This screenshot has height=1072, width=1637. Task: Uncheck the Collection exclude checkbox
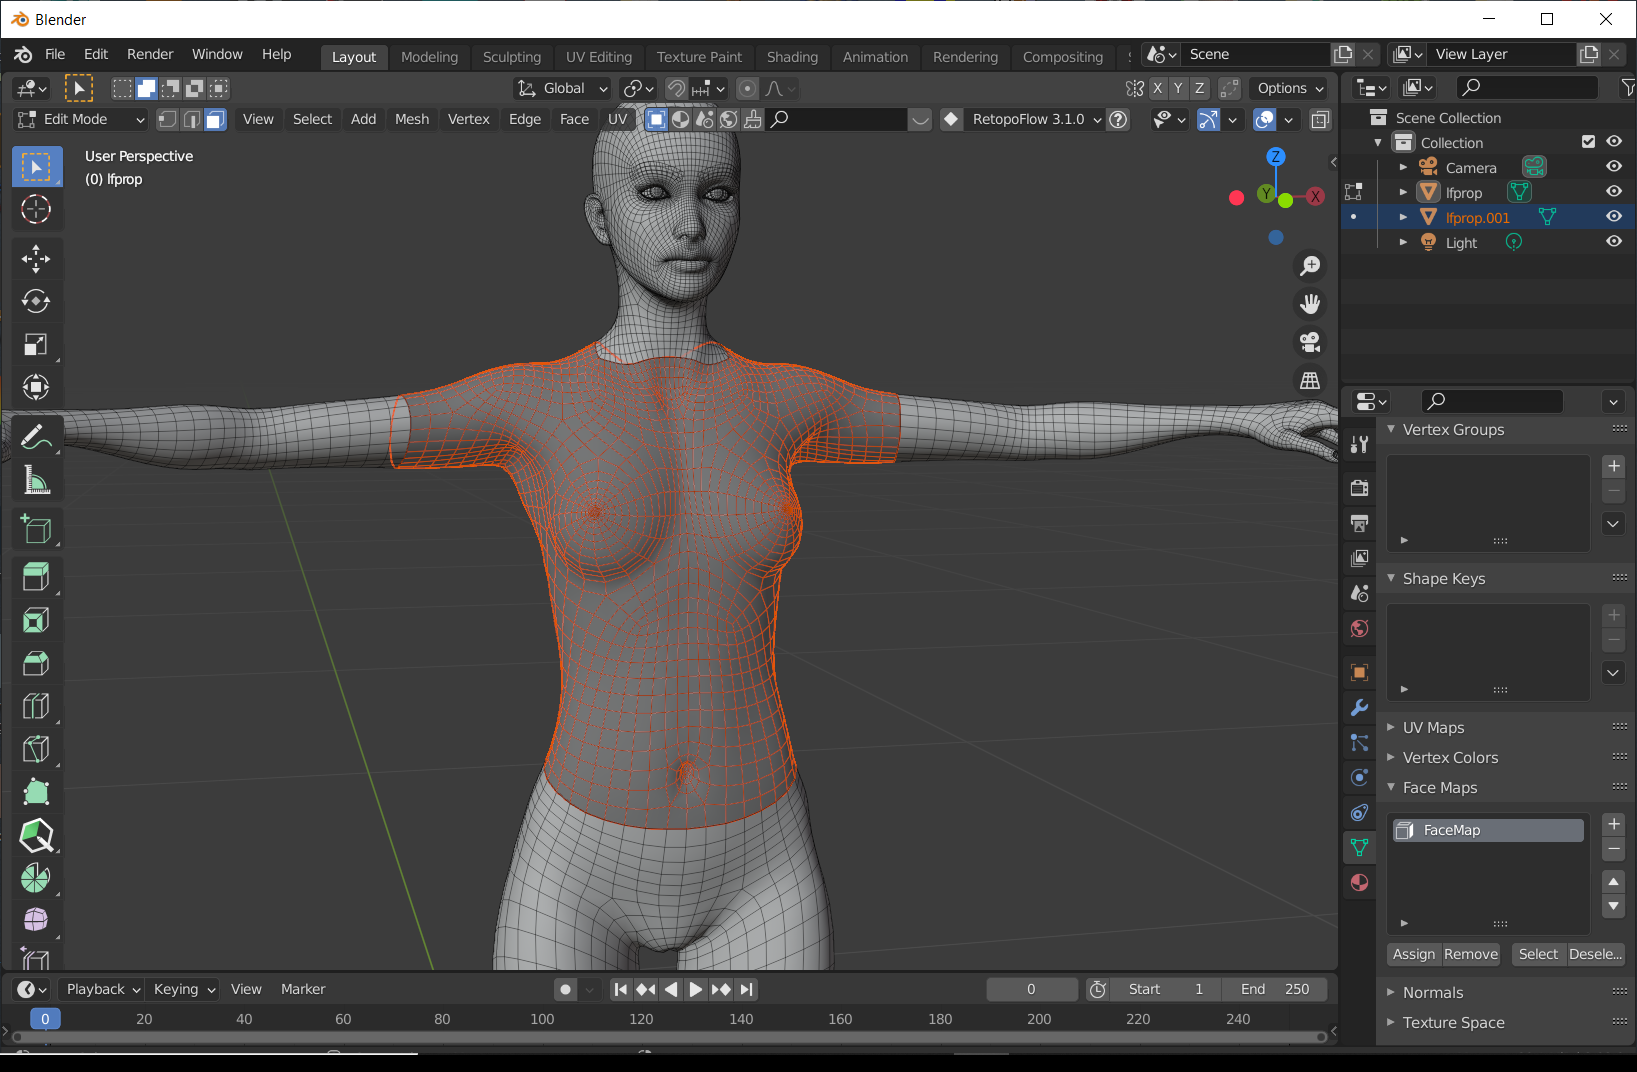[x=1588, y=142]
